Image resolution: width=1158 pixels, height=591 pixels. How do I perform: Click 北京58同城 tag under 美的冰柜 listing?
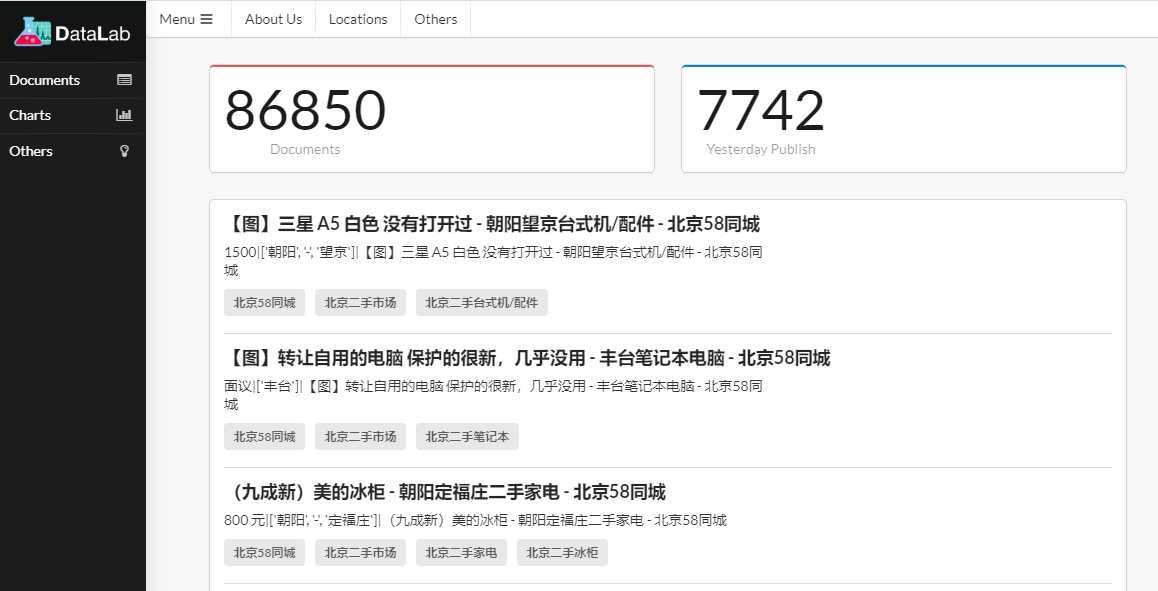pos(264,553)
